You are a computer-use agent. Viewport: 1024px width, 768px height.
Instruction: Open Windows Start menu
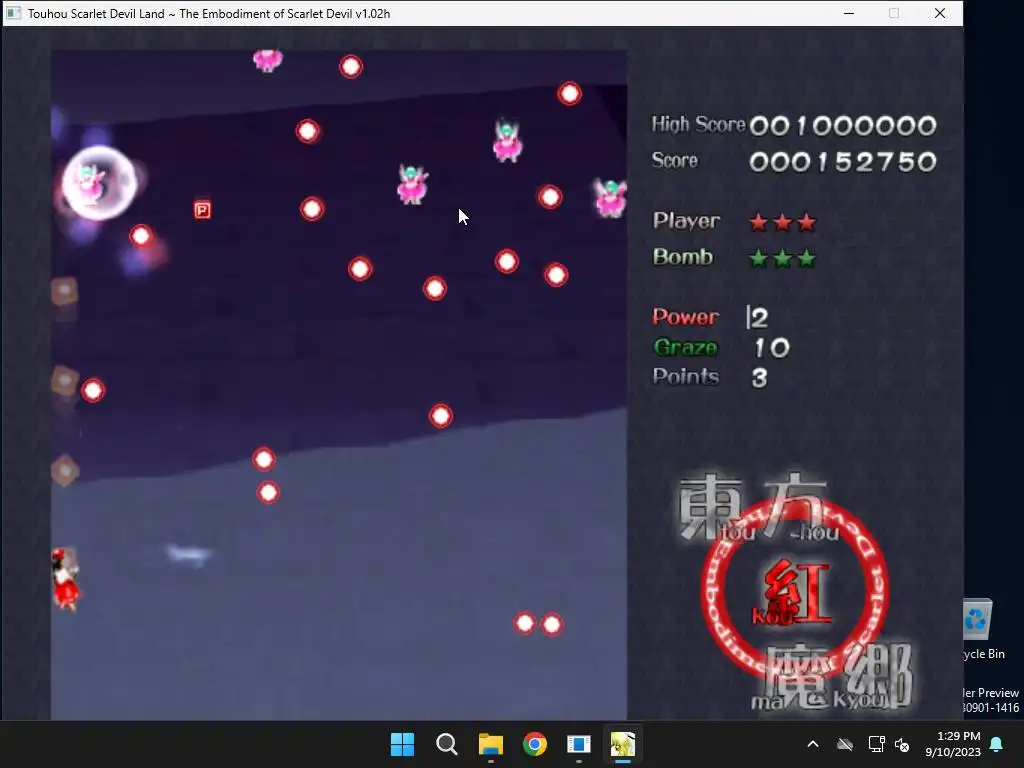[x=402, y=744]
